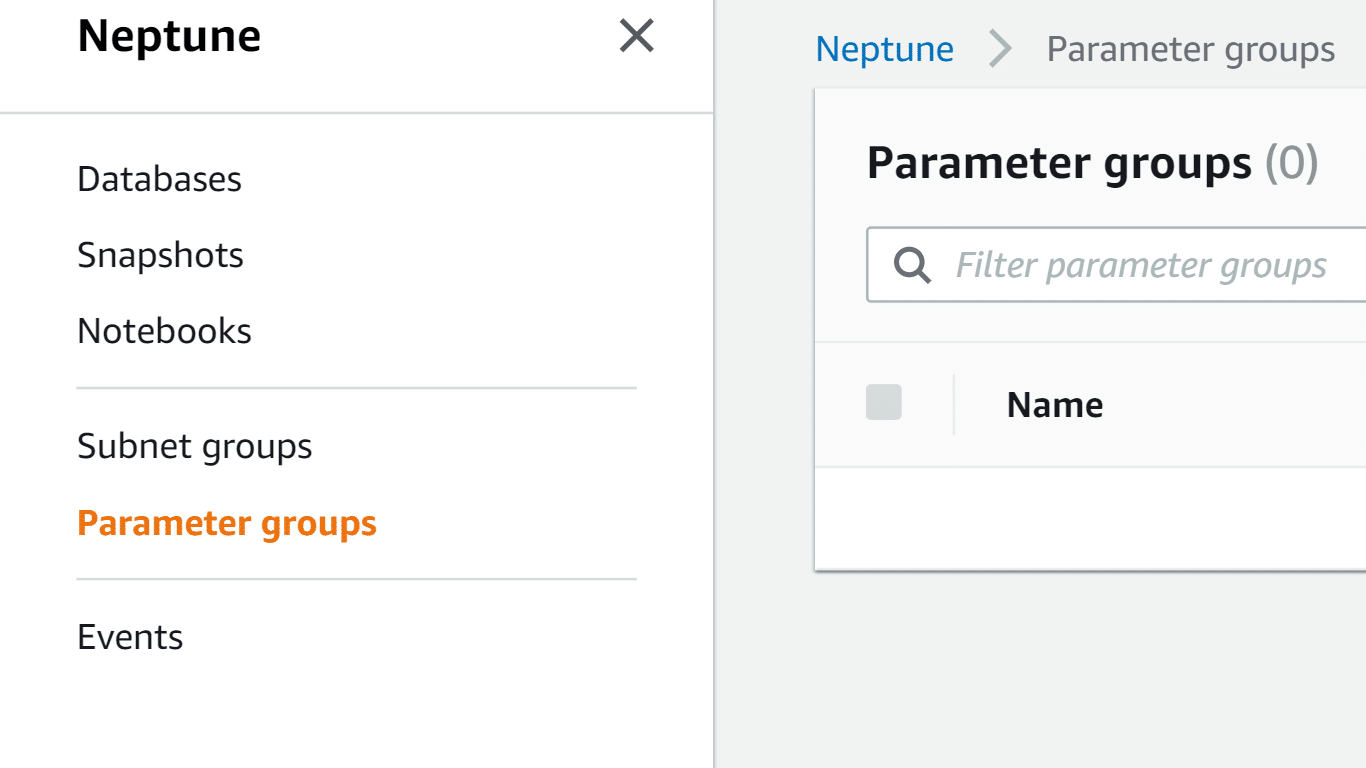The width and height of the screenshot is (1366, 768).
Task: Select the Databases sidebar entry
Action: pyautogui.click(x=159, y=179)
